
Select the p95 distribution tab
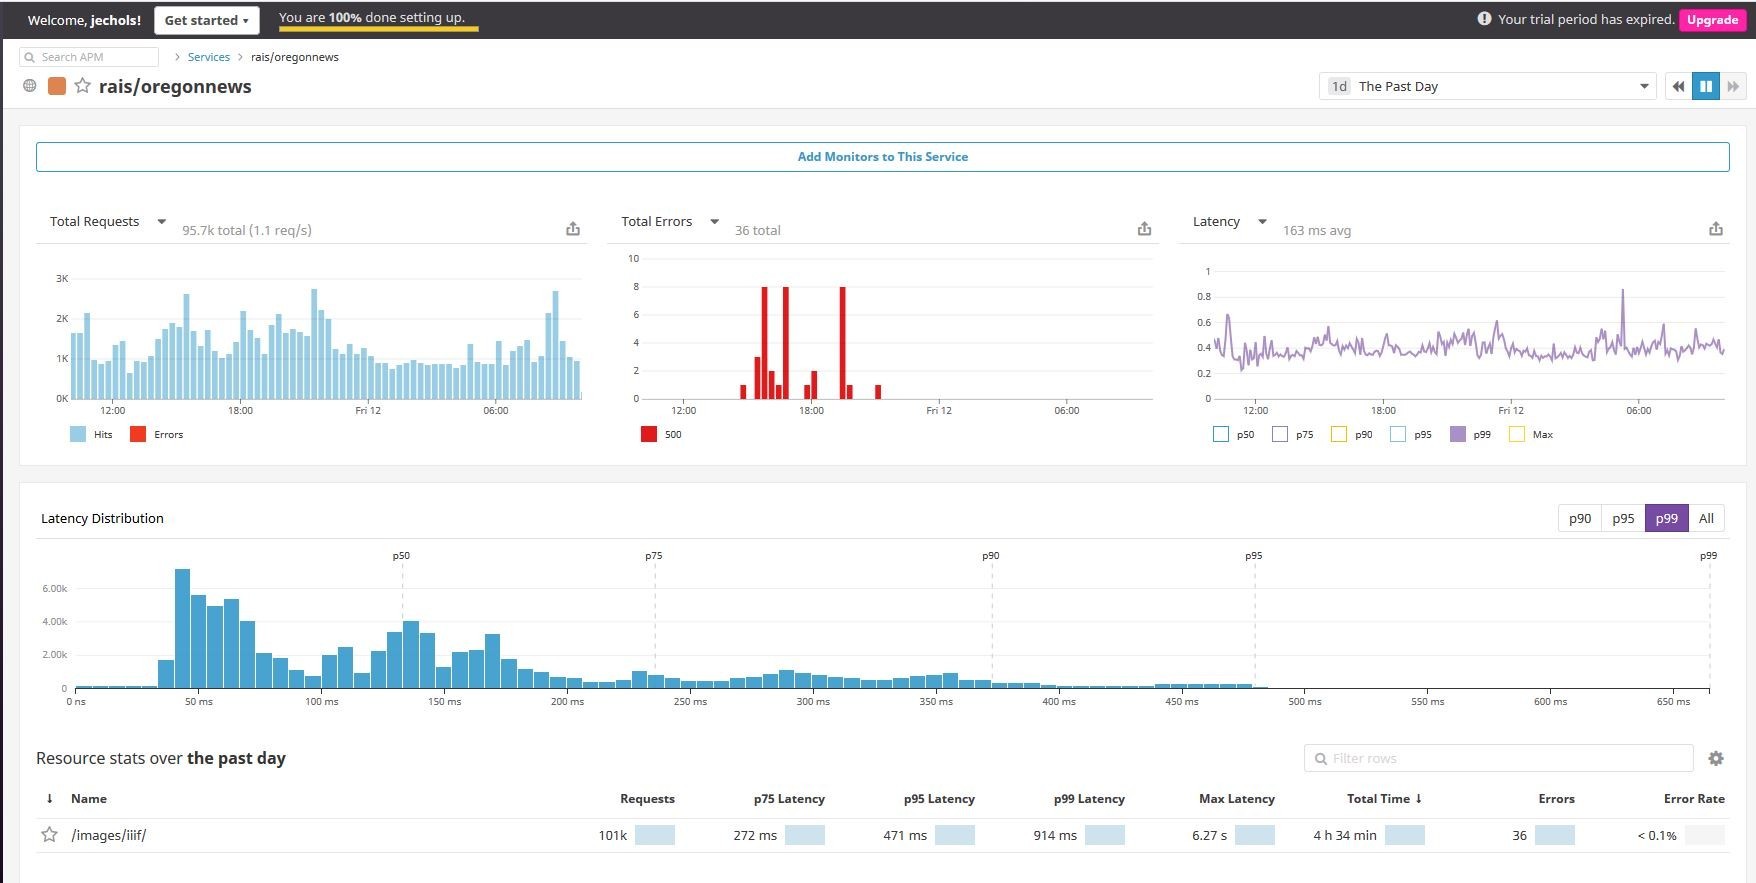pyautogui.click(x=1623, y=518)
